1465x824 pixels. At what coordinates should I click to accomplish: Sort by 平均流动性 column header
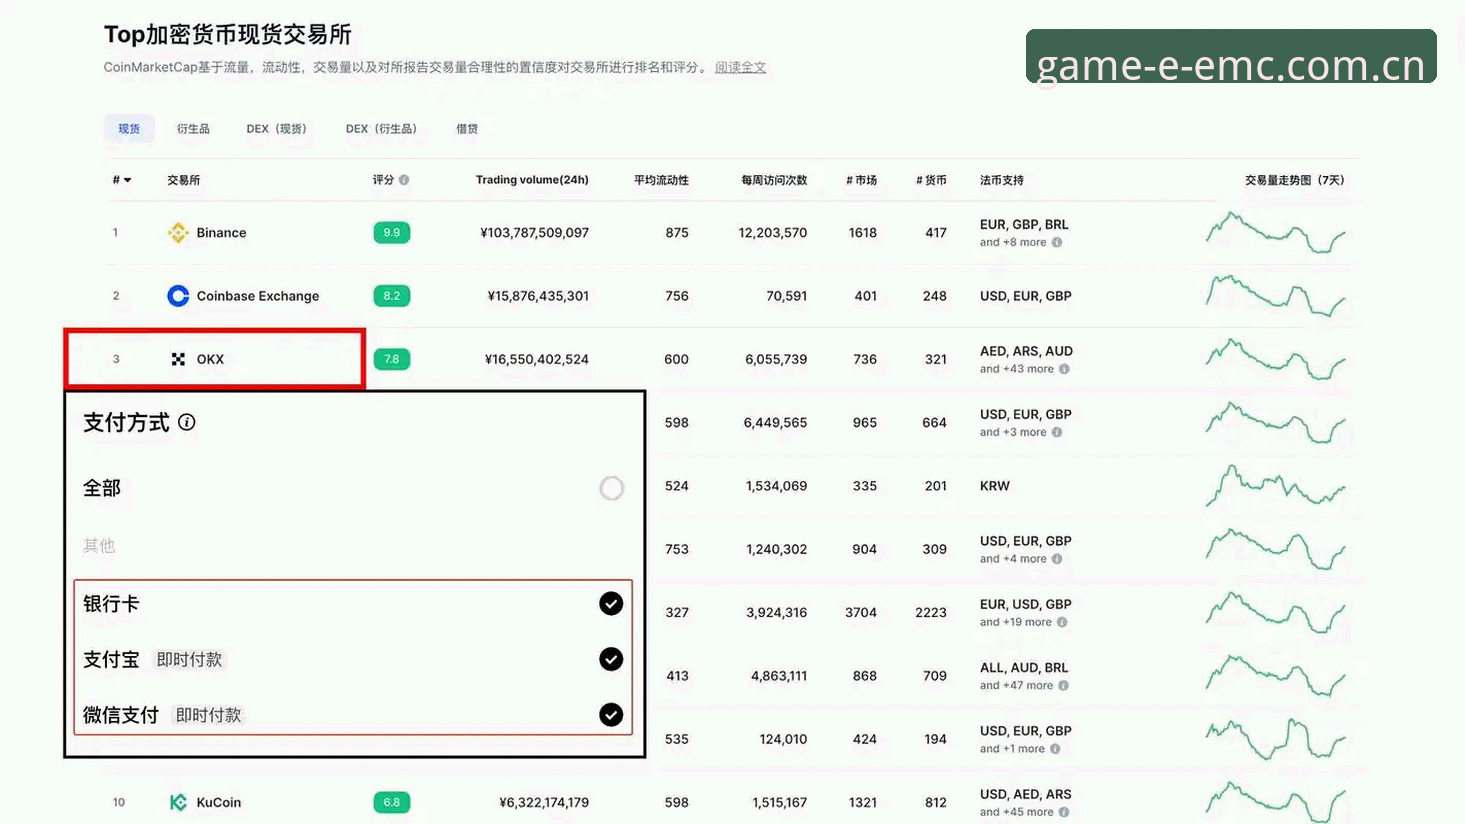661,180
